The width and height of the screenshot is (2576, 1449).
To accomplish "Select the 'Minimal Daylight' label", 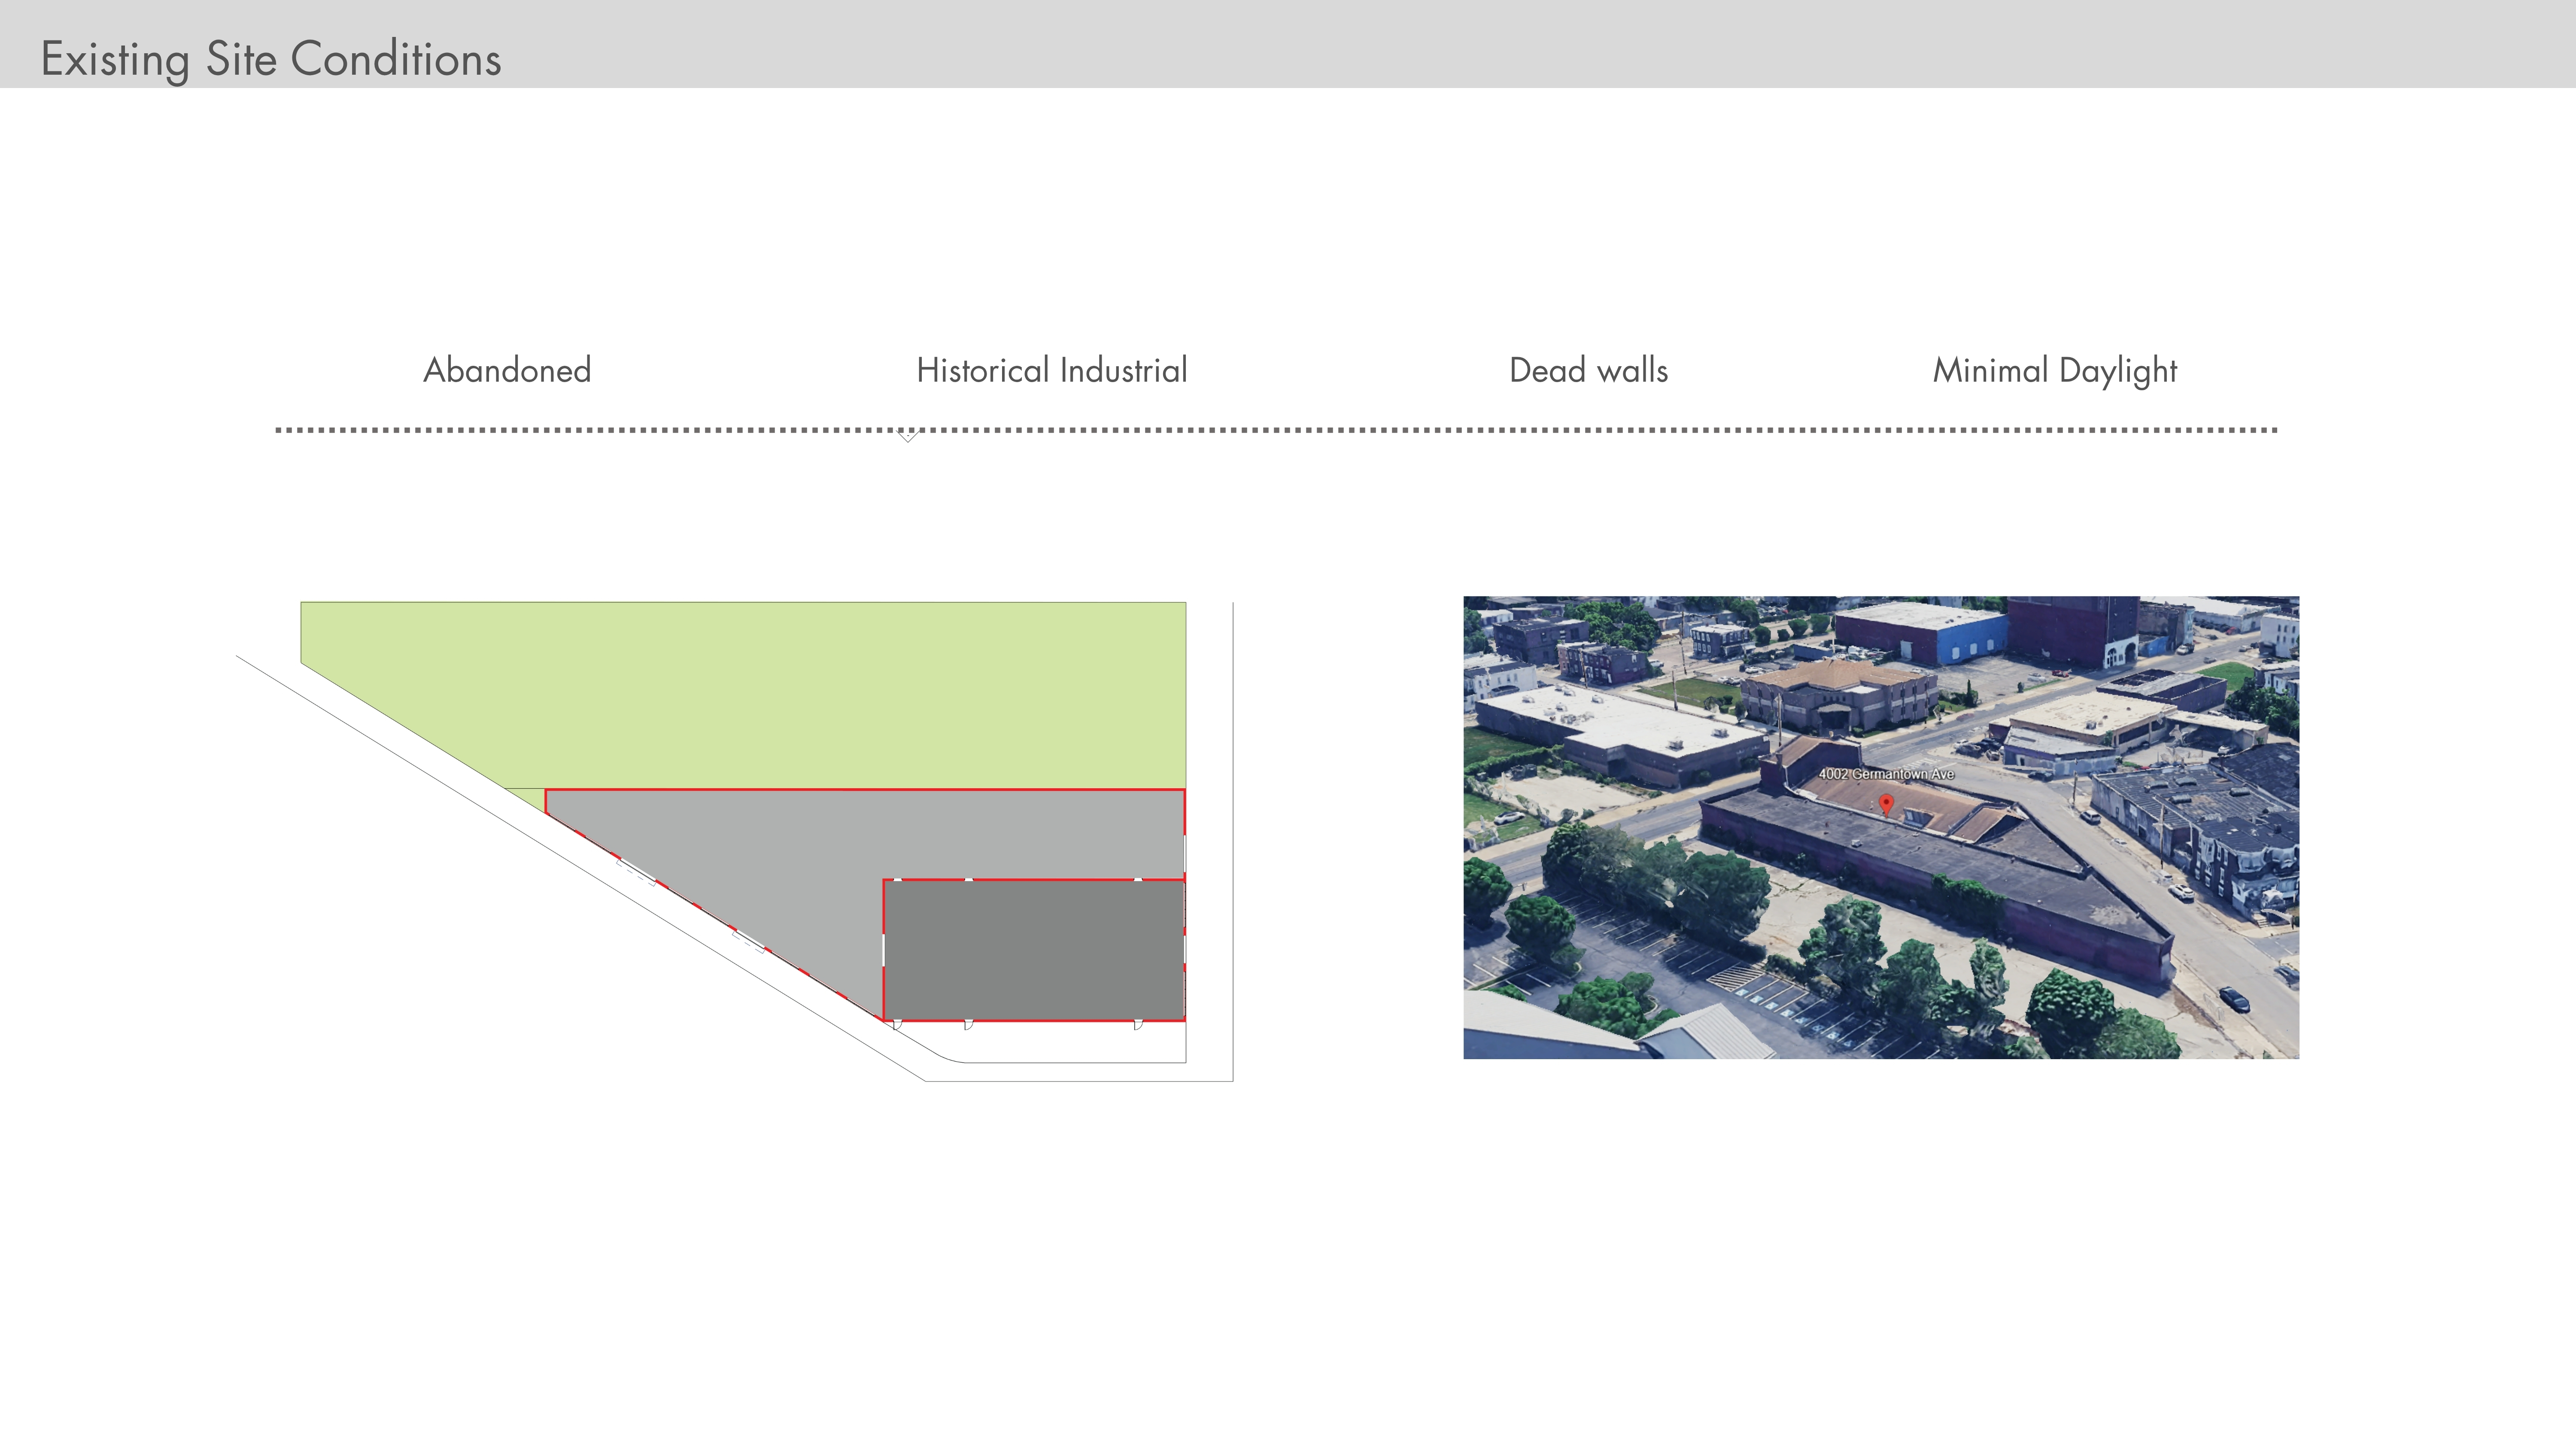I will (2054, 371).
